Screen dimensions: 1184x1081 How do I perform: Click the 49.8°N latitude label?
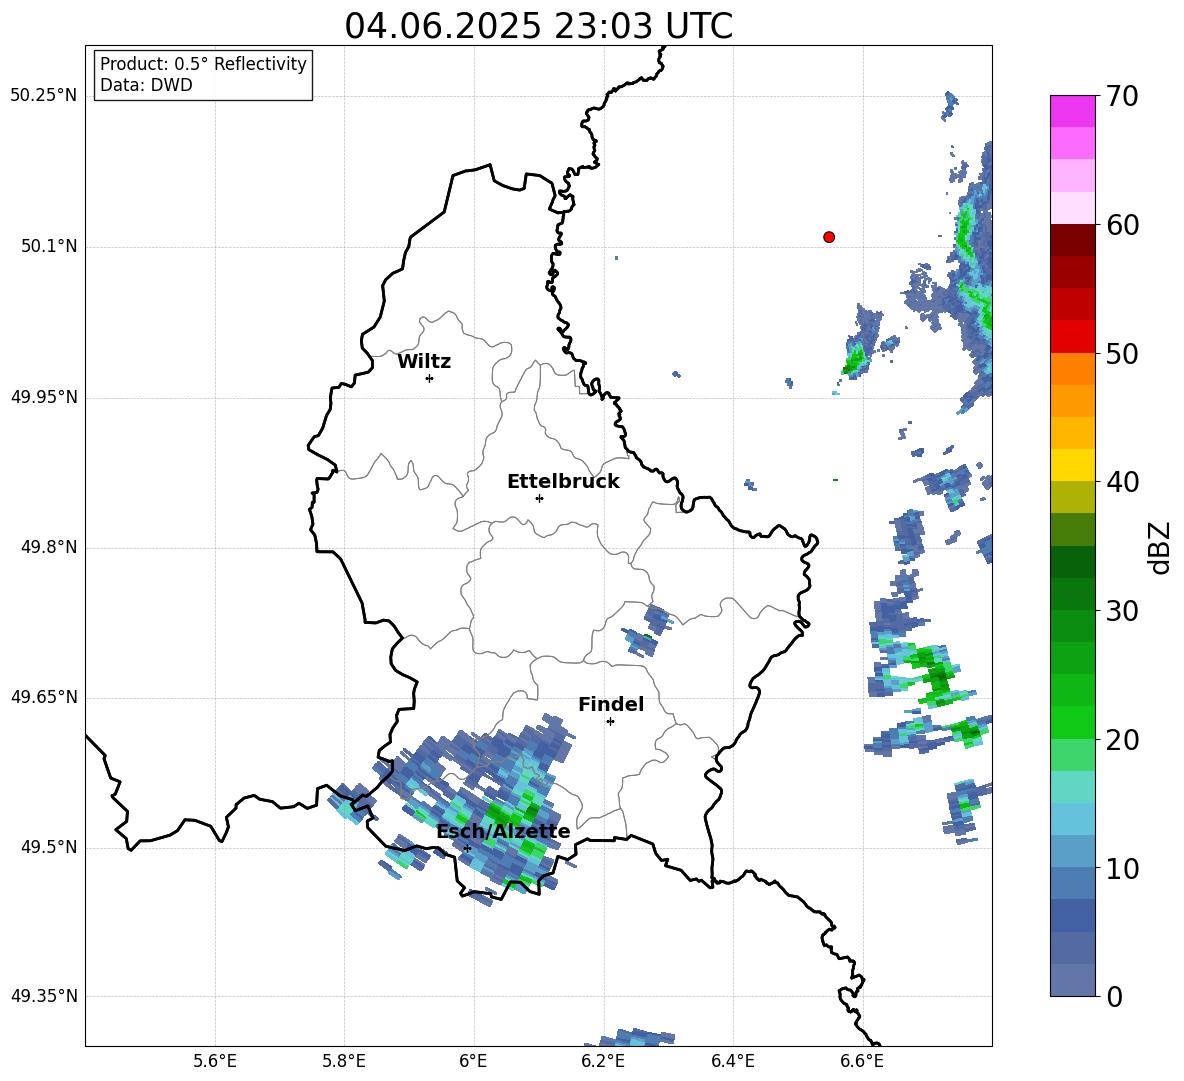49,547
